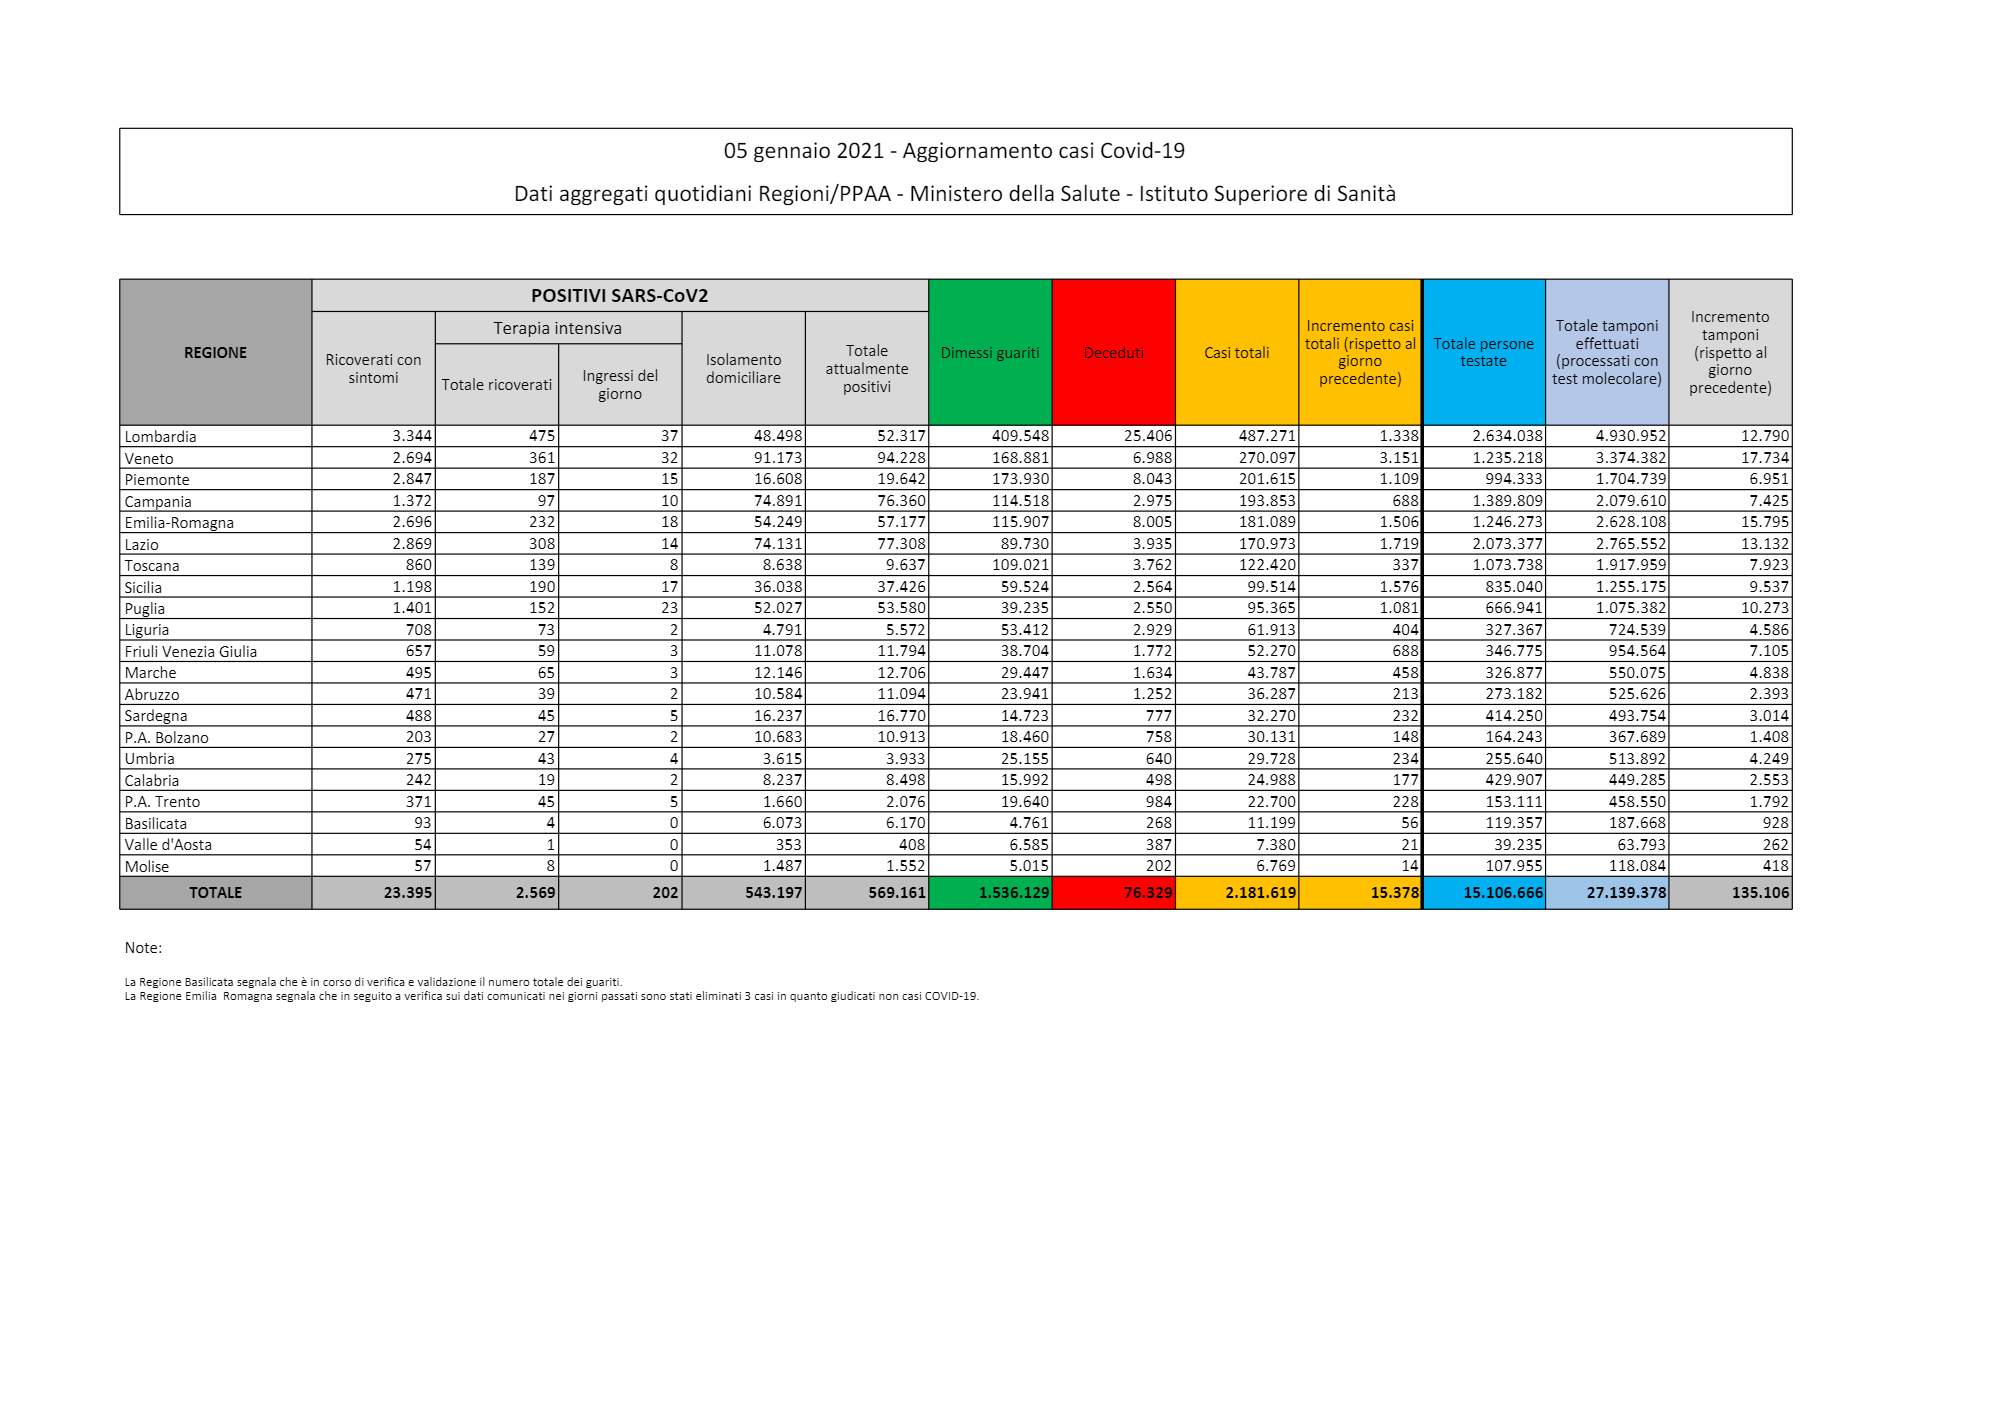The width and height of the screenshot is (2000, 1414).
Task: Click the Basilicata note text line
Action: (x=373, y=982)
